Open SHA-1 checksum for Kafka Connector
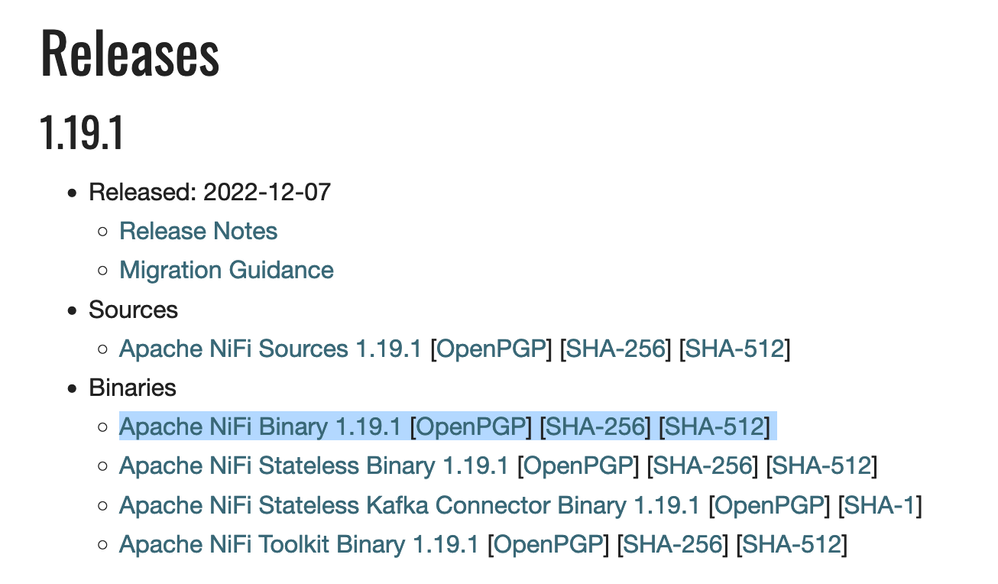 pyautogui.click(x=880, y=506)
